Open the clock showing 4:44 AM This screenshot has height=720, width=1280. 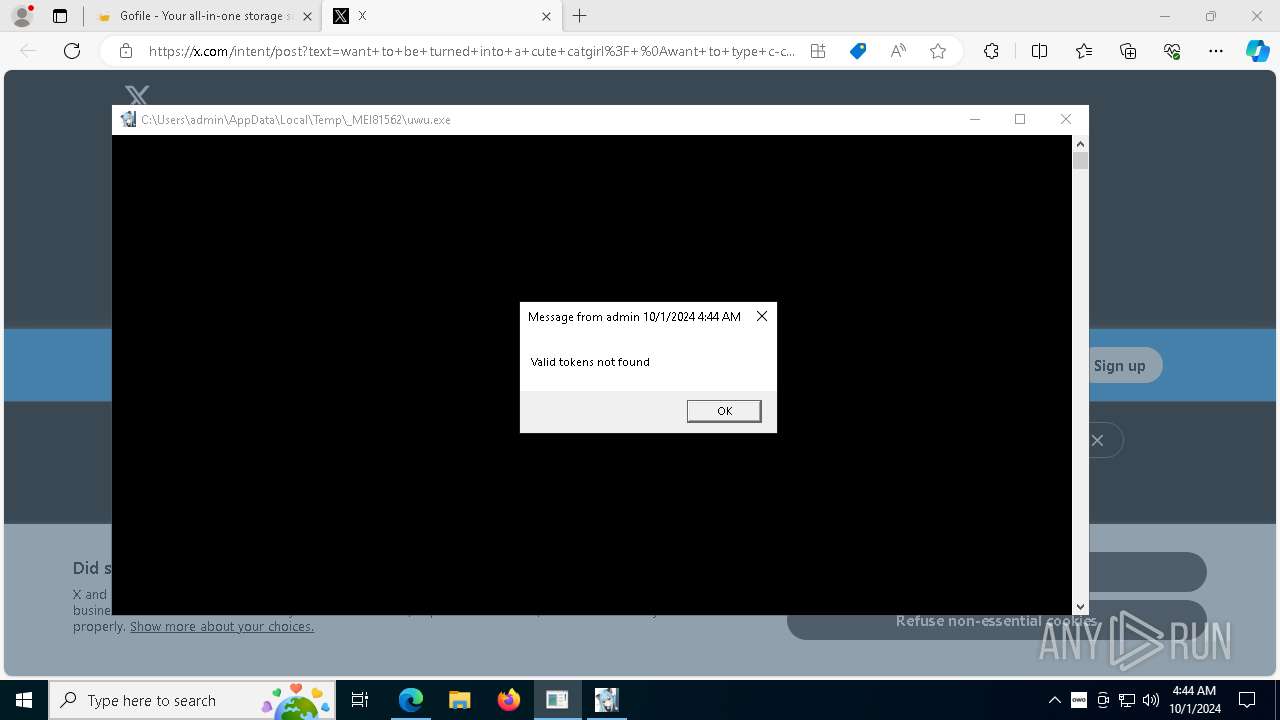click(1196, 700)
